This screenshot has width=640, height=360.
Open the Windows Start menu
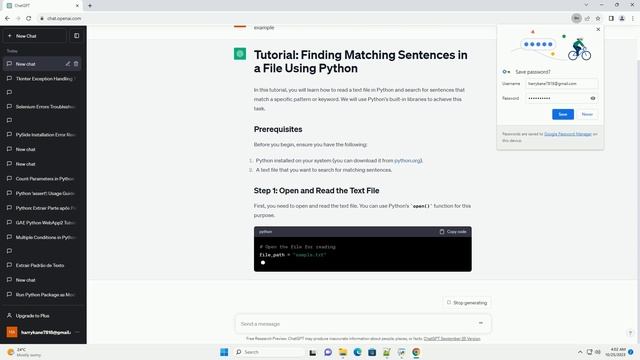pyautogui.click(x=224, y=352)
